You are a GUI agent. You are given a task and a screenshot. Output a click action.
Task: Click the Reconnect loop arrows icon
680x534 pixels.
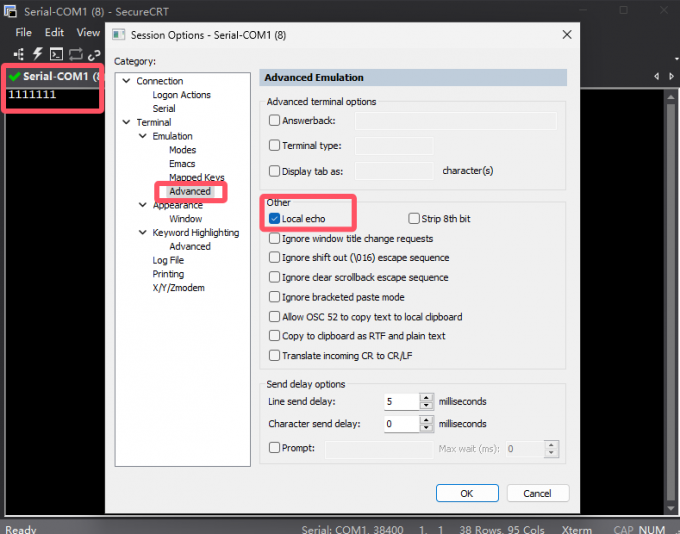pyautogui.click(x=75, y=54)
